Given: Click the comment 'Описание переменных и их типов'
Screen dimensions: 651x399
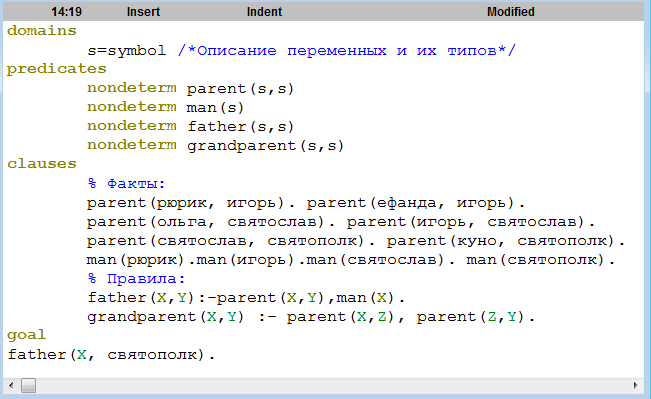Looking at the screenshot, I should coord(347,51).
